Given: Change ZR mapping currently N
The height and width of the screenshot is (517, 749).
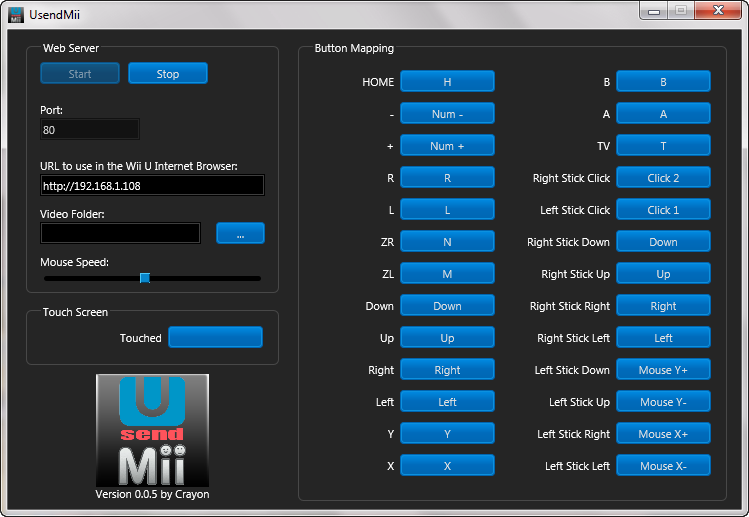Looking at the screenshot, I should (447, 241).
